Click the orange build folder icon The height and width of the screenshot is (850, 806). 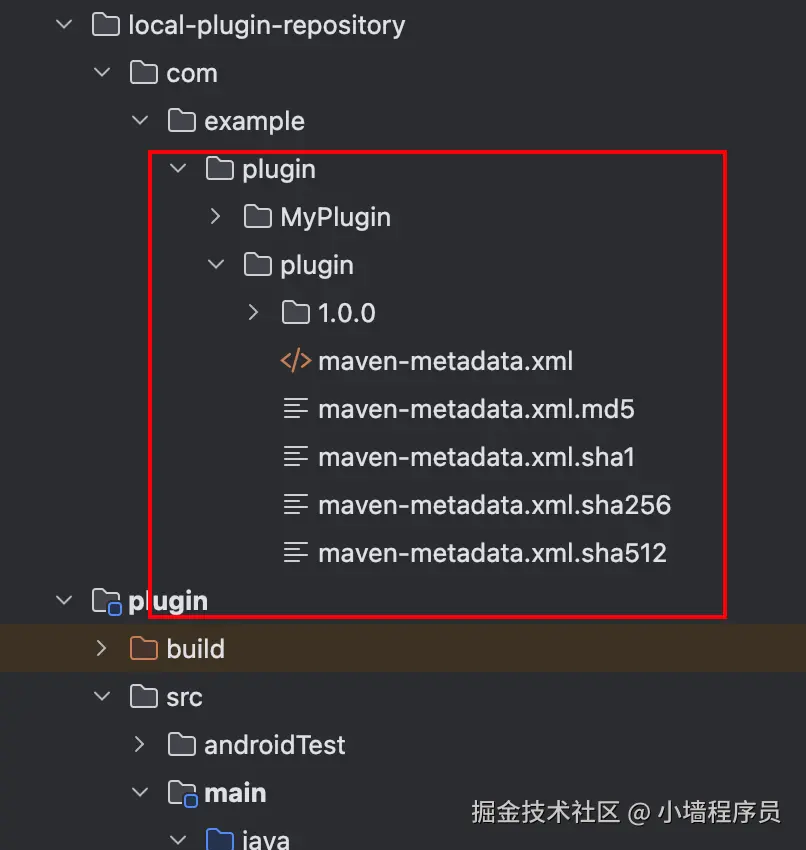[x=144, y=649]
